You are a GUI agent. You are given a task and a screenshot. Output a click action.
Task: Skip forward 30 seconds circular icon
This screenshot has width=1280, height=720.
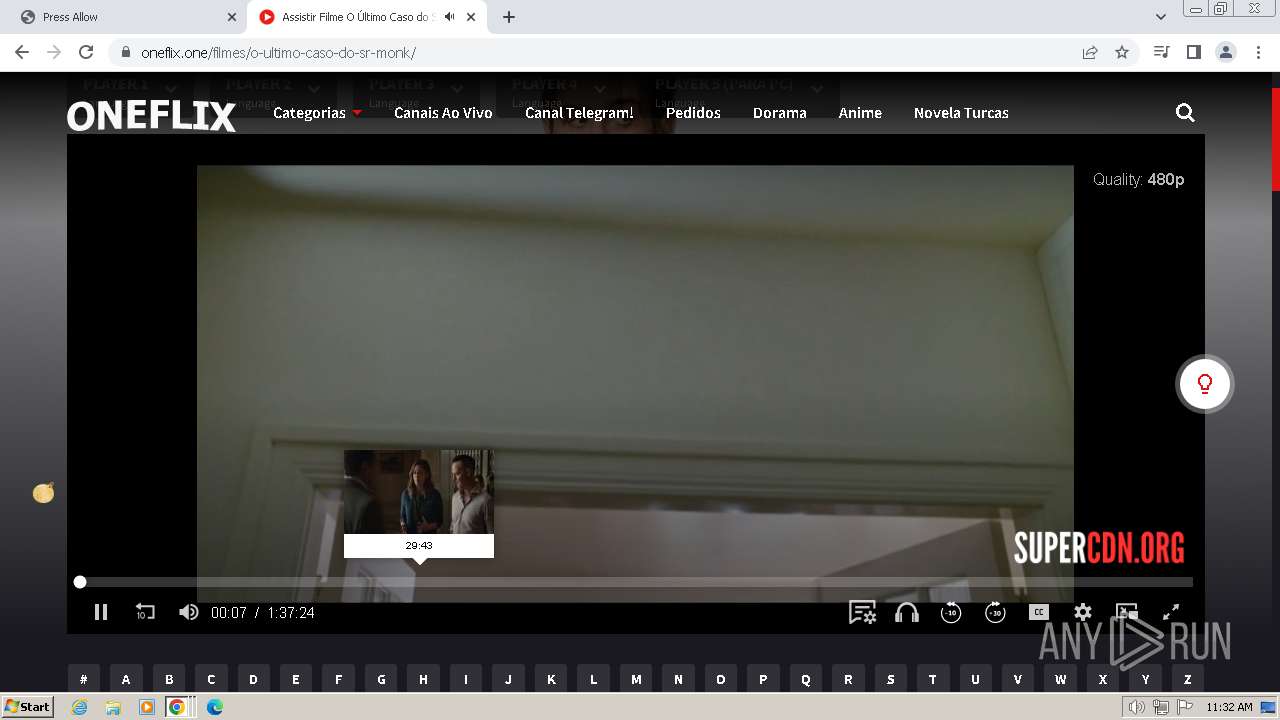(995, 612)
